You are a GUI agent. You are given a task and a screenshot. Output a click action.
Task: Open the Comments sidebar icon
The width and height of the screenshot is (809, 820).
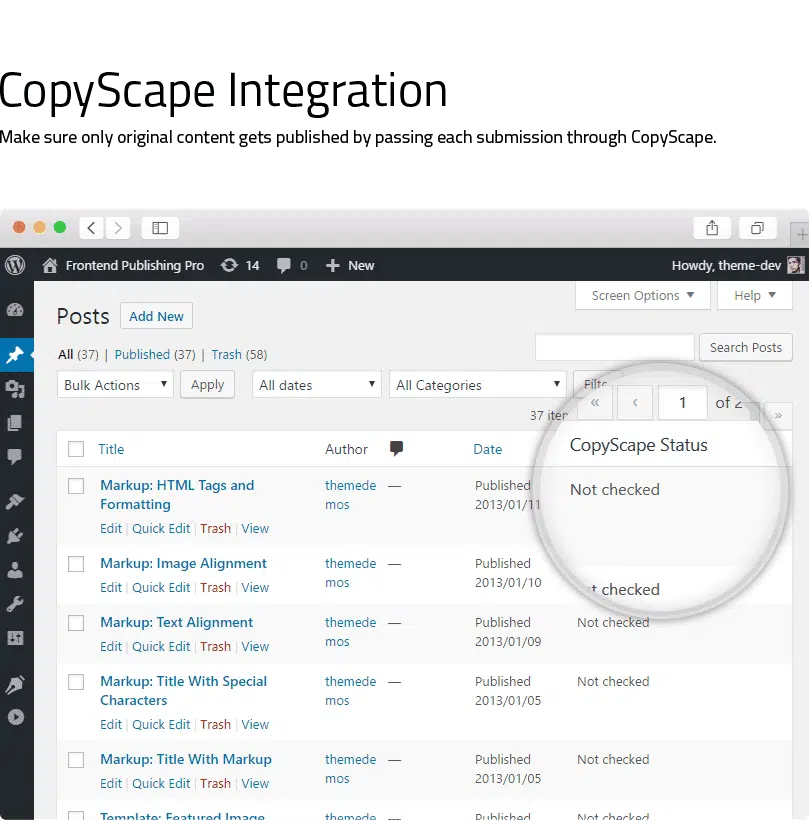(15, 457)
